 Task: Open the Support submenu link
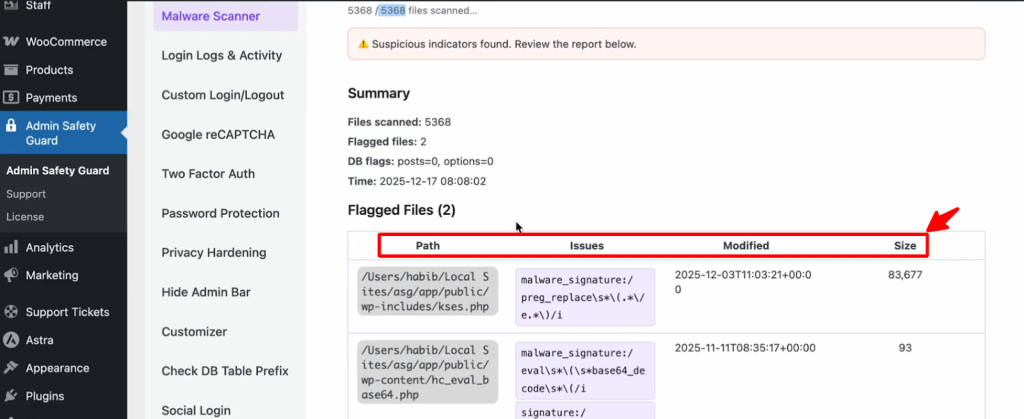click(x=26, y=194)
